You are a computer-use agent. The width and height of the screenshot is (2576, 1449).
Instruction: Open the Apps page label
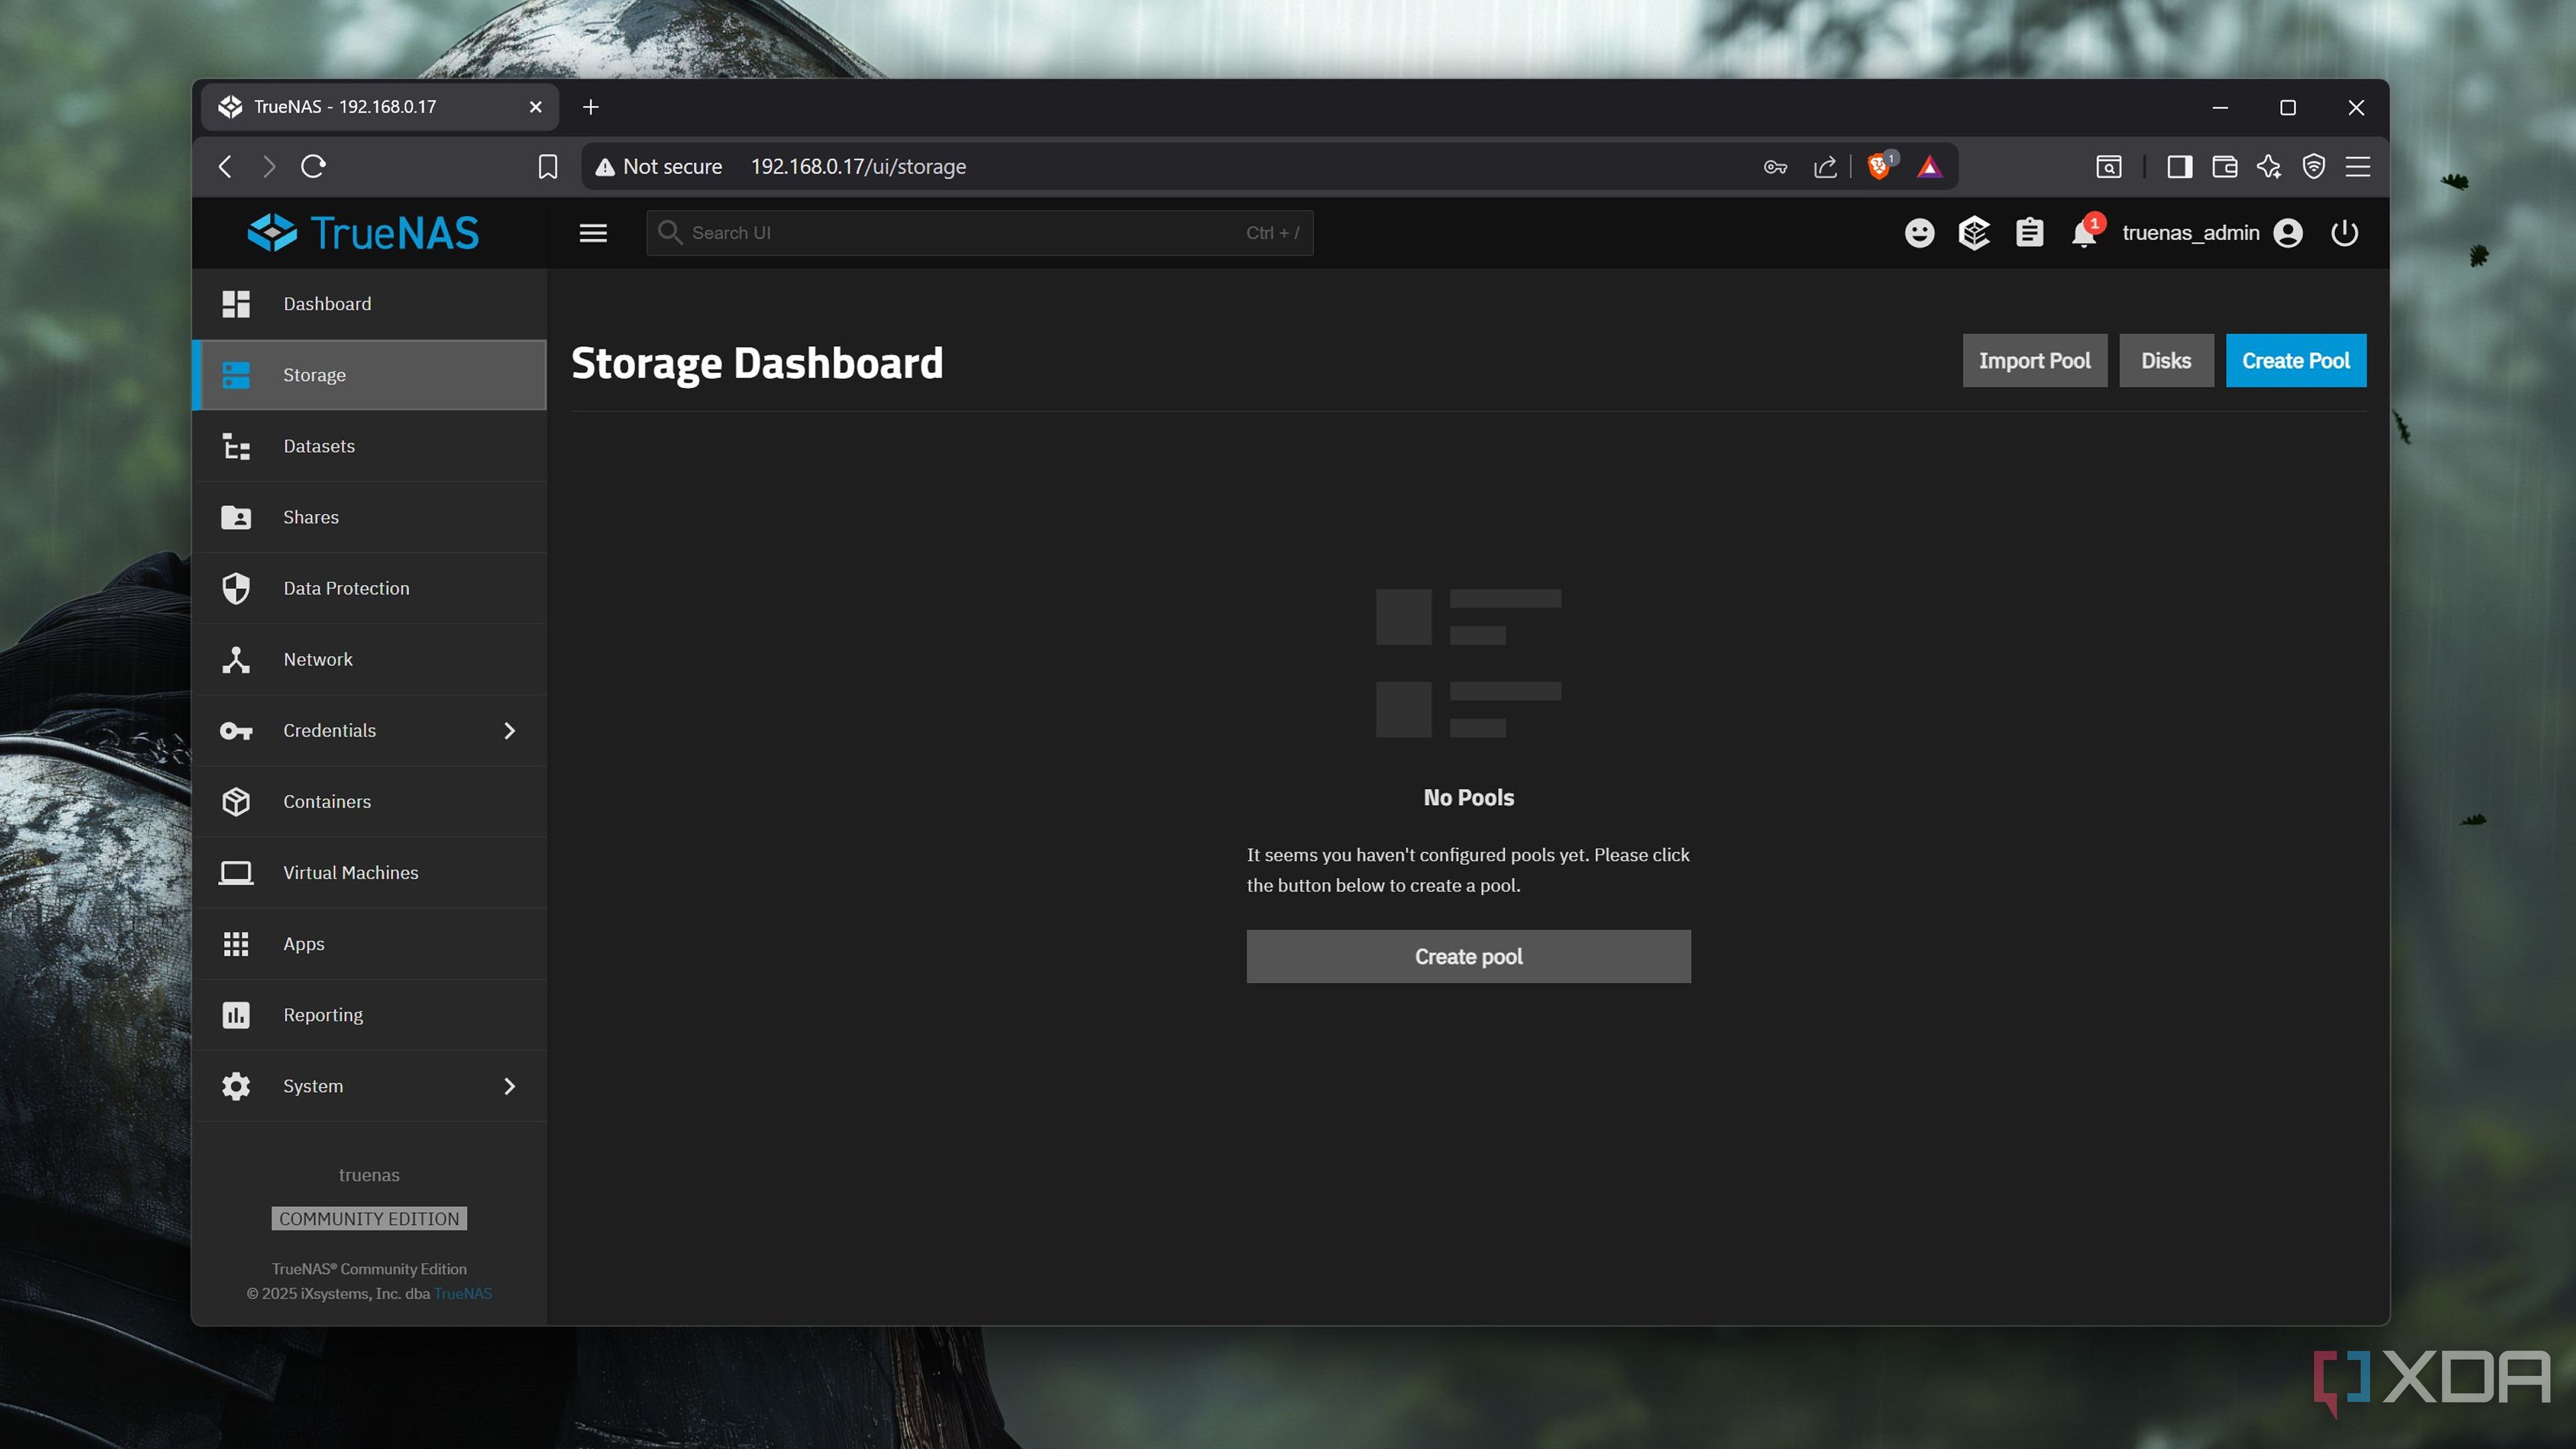tap(304, 944)
